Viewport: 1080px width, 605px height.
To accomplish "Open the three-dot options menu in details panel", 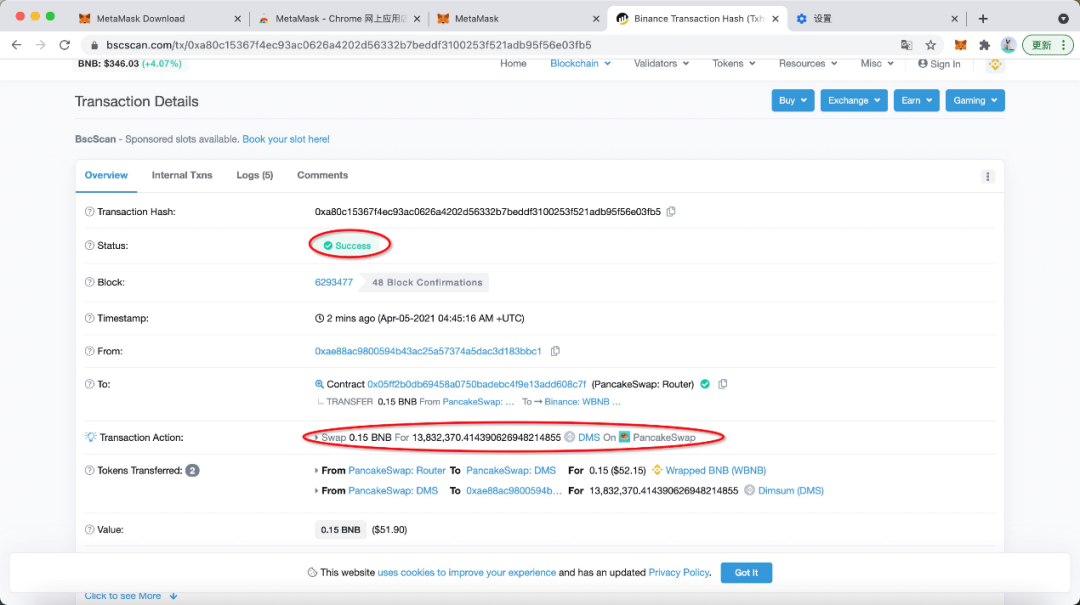I will pyautogui.click(x=988, y=176).
